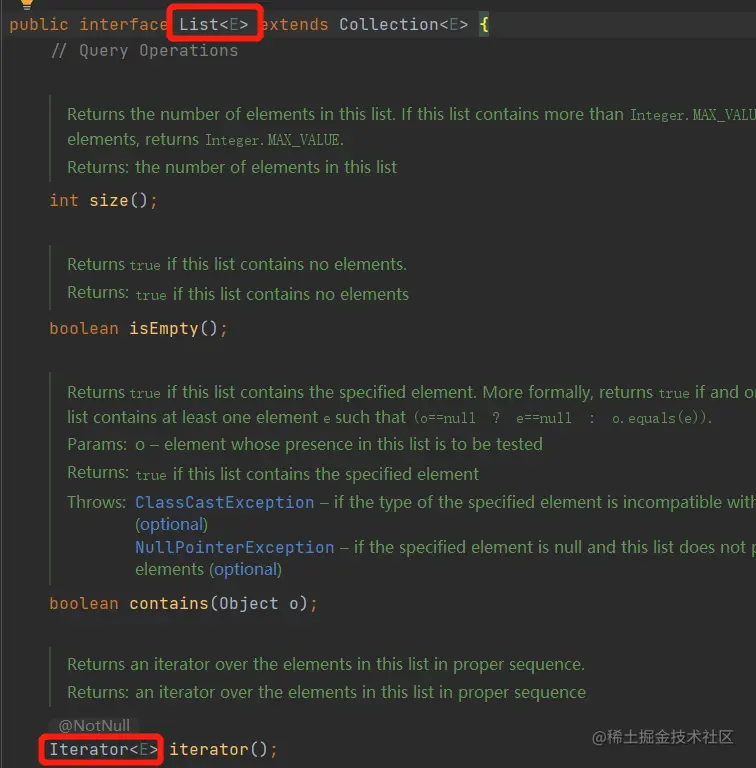This screenshot has height=768, width=756.
Task: Click the Iterator<E> return type
Action: 103,749
